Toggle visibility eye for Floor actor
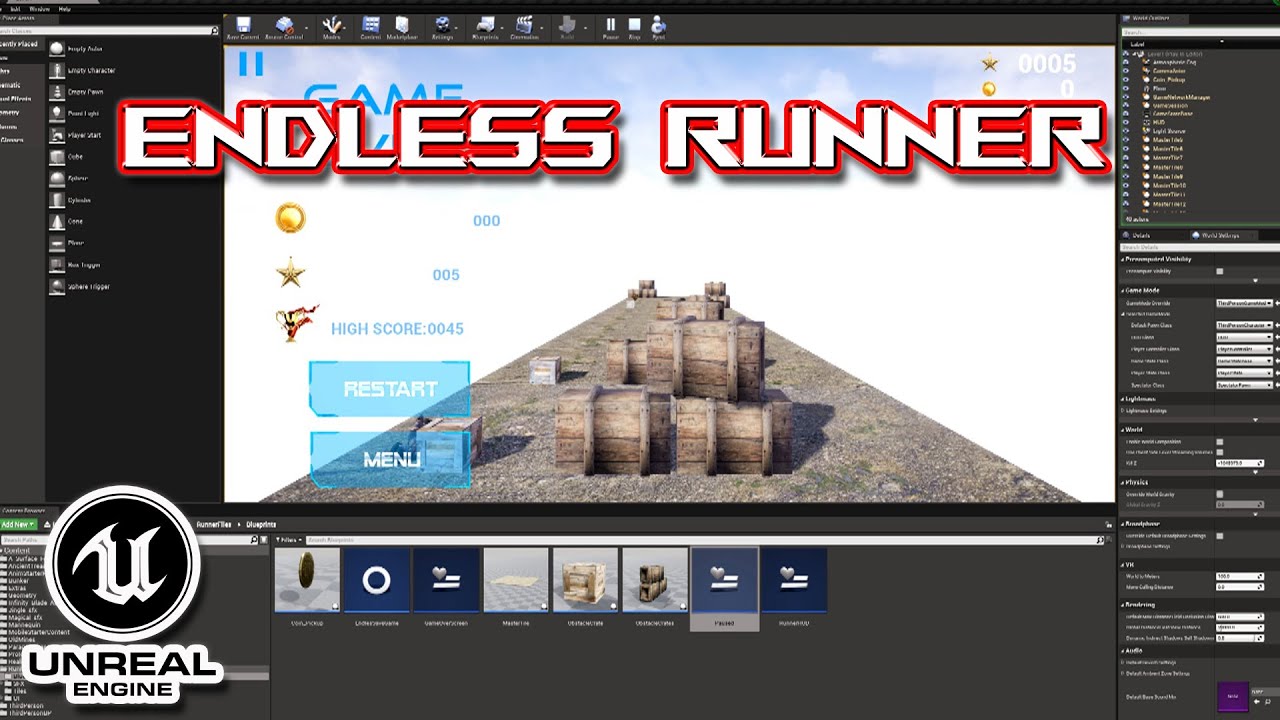 click(x=1125, y=88)
